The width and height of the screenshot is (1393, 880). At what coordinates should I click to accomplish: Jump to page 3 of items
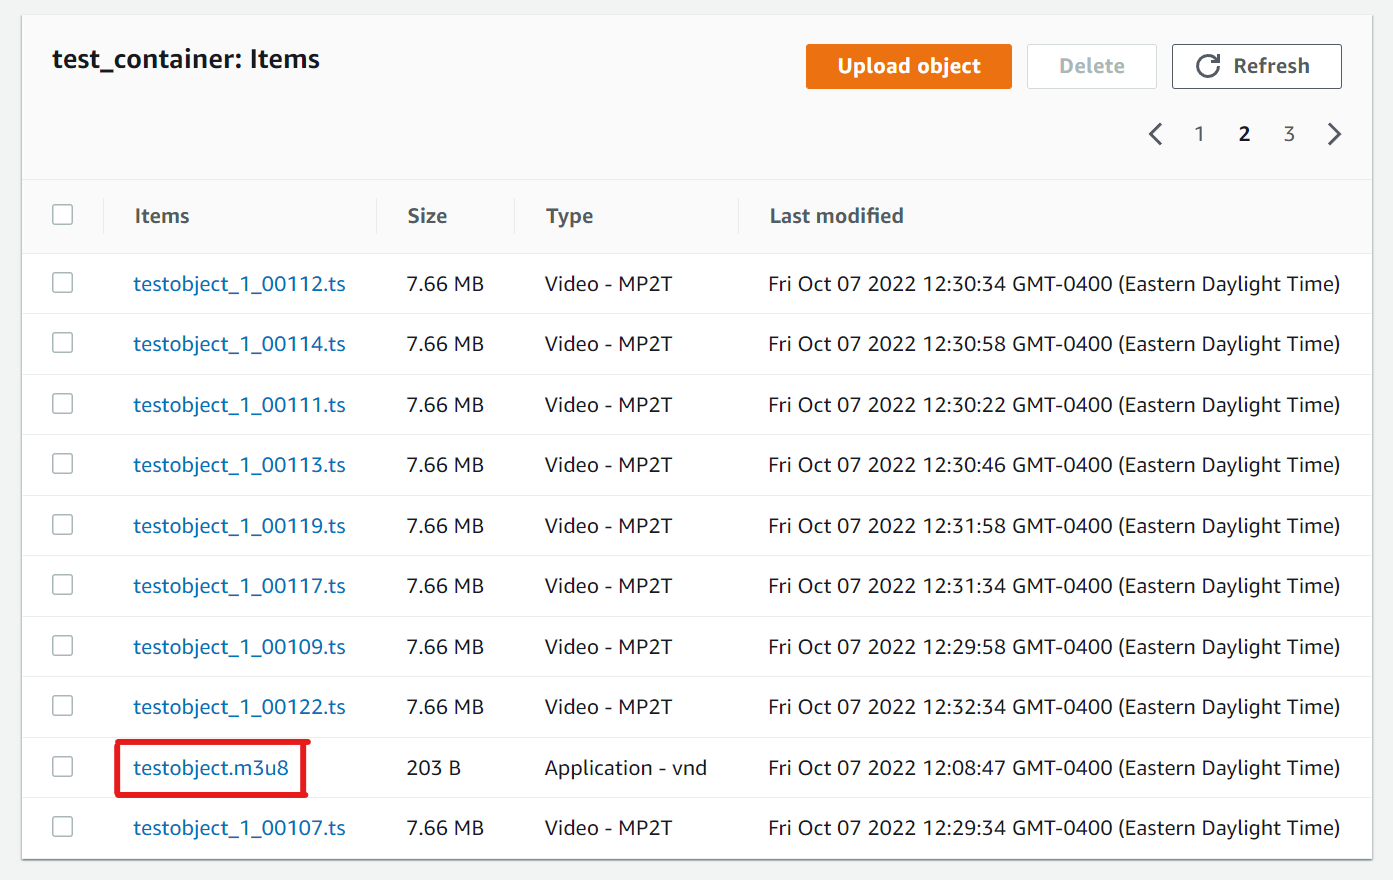(1289, 134)
